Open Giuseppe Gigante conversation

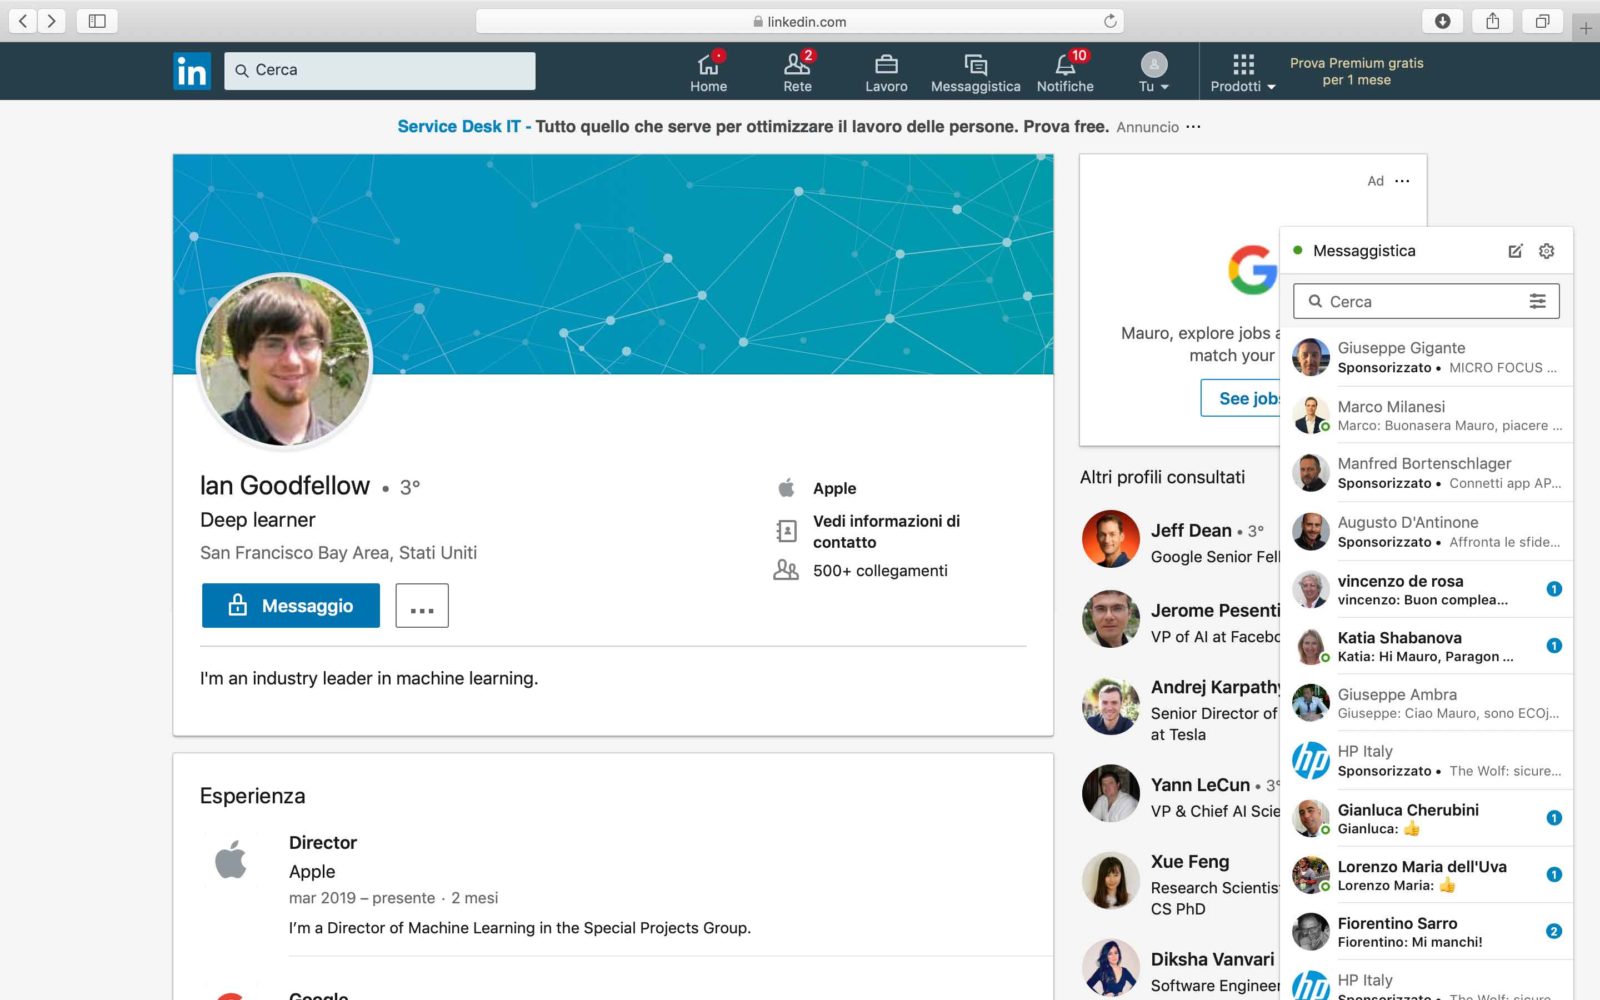pos(1426,357)
